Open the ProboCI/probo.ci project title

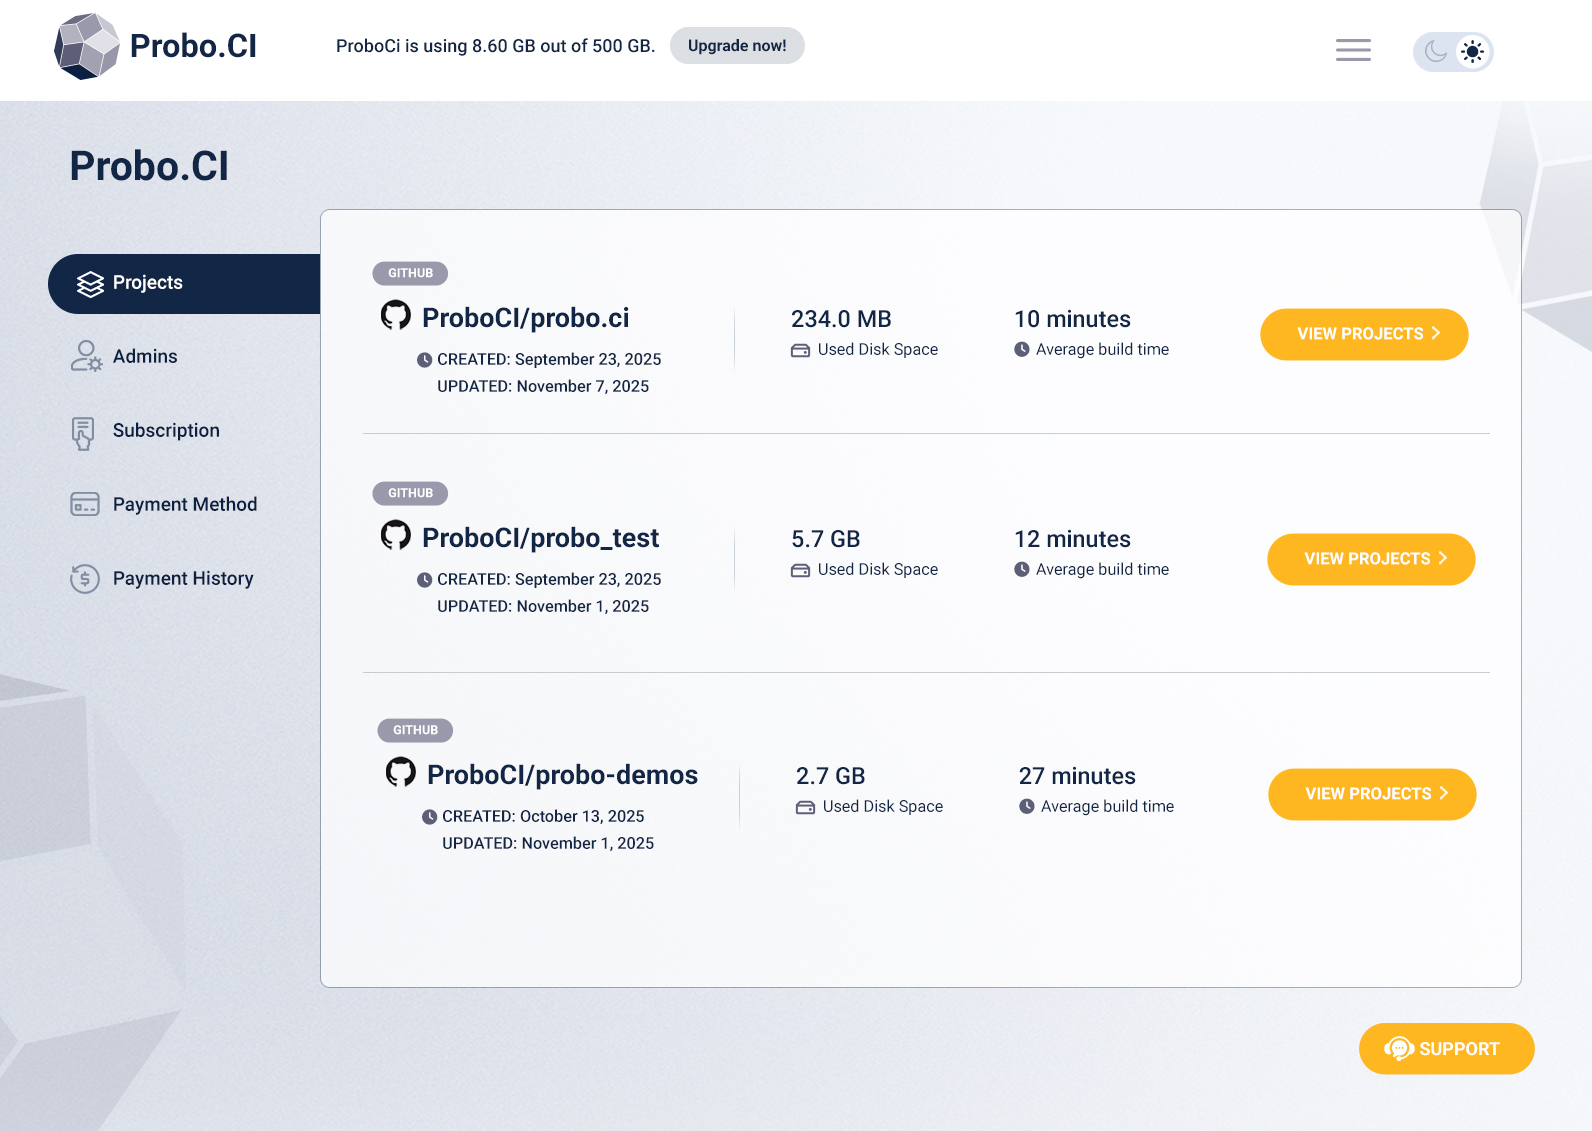[x=526, y=318]
